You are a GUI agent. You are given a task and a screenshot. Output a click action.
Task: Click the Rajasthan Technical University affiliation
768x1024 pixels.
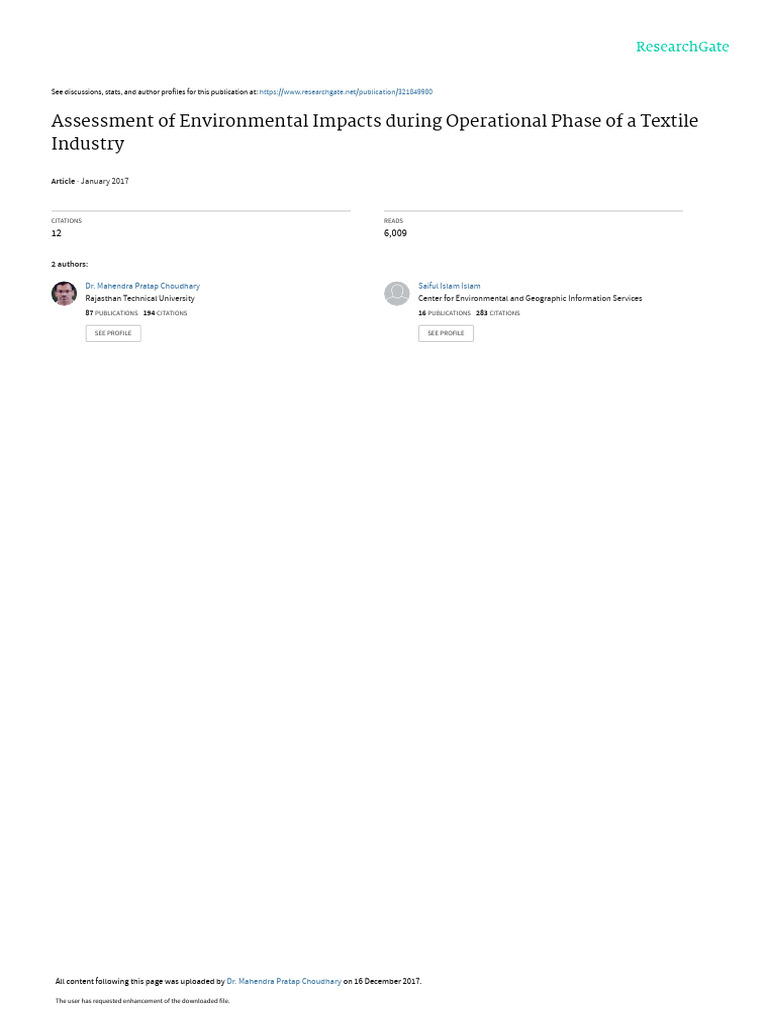point(140,298)
